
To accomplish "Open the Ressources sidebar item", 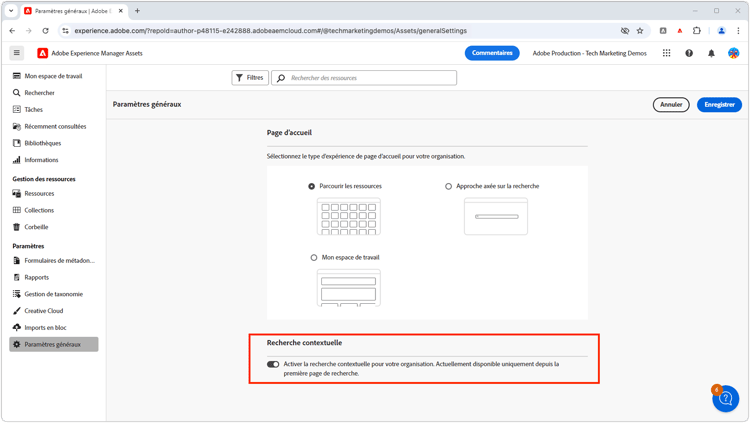I will pos(54,193).
